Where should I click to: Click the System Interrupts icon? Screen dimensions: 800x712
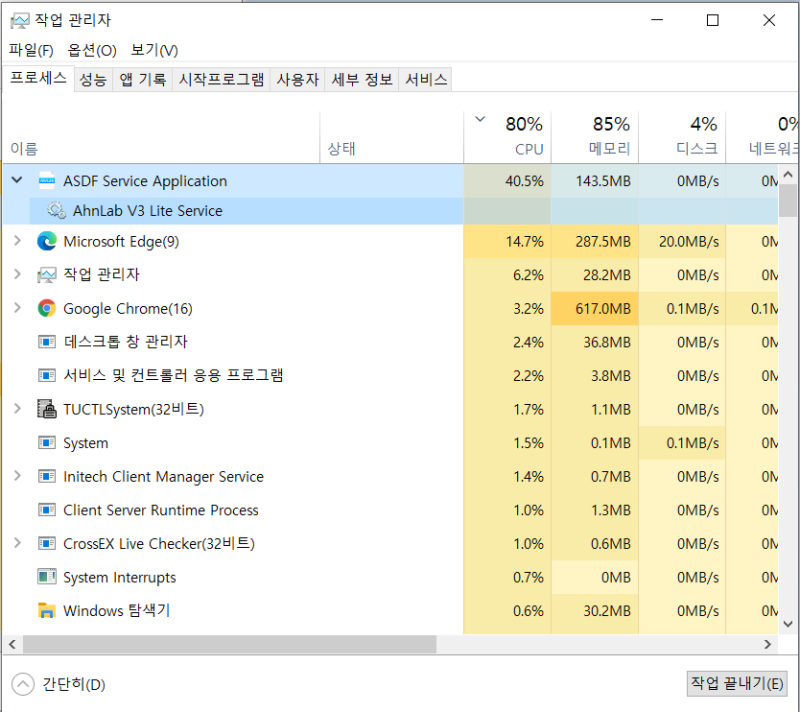tap(47, 577)
